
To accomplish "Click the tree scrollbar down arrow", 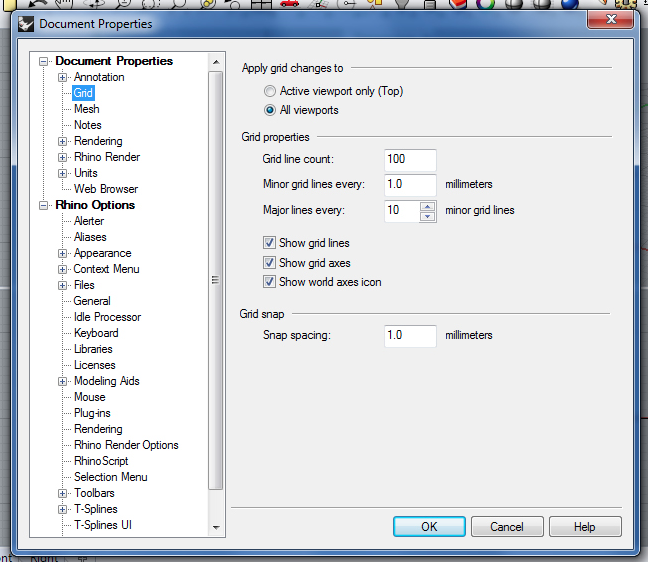I will pos(216,528).
